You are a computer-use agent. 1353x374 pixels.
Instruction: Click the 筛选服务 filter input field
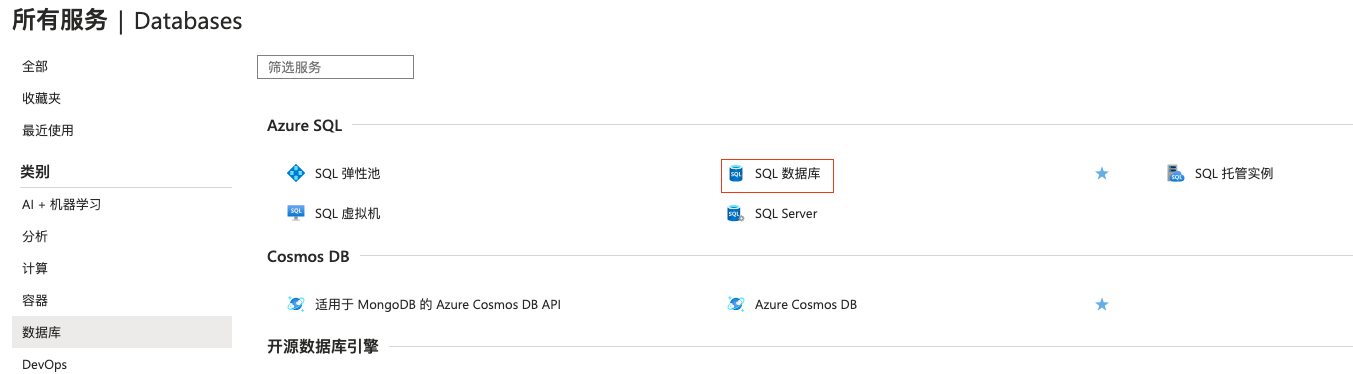click(x=335, y=67)
